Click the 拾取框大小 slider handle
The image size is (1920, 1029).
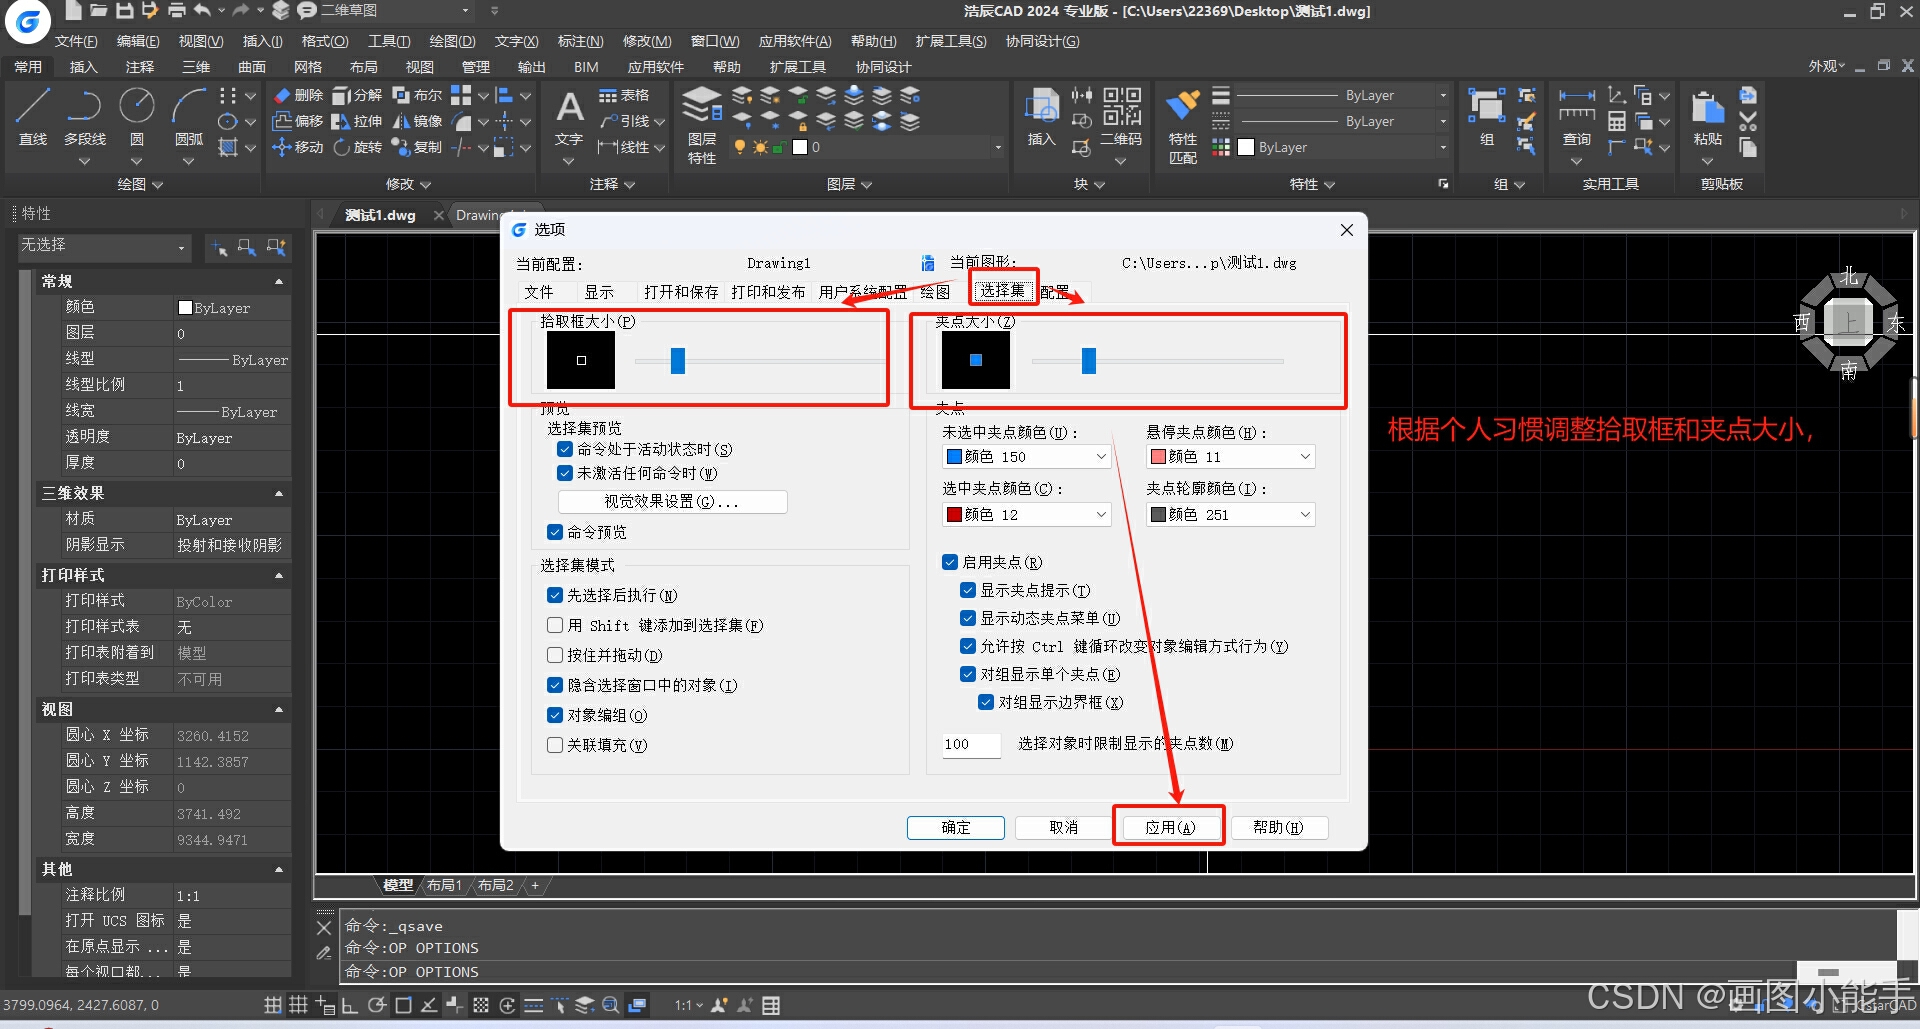pos(678,361)
